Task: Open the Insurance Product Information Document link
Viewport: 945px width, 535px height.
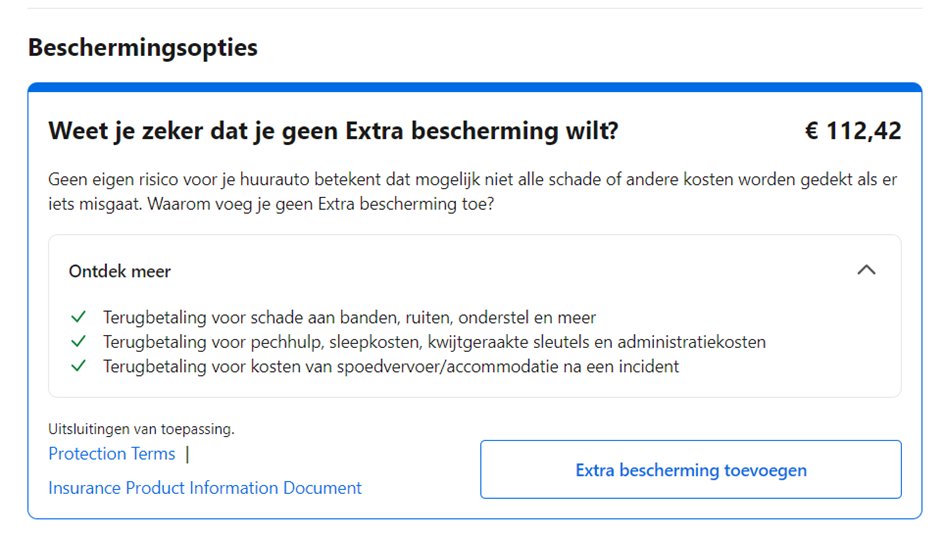Action: coord(205,488)
